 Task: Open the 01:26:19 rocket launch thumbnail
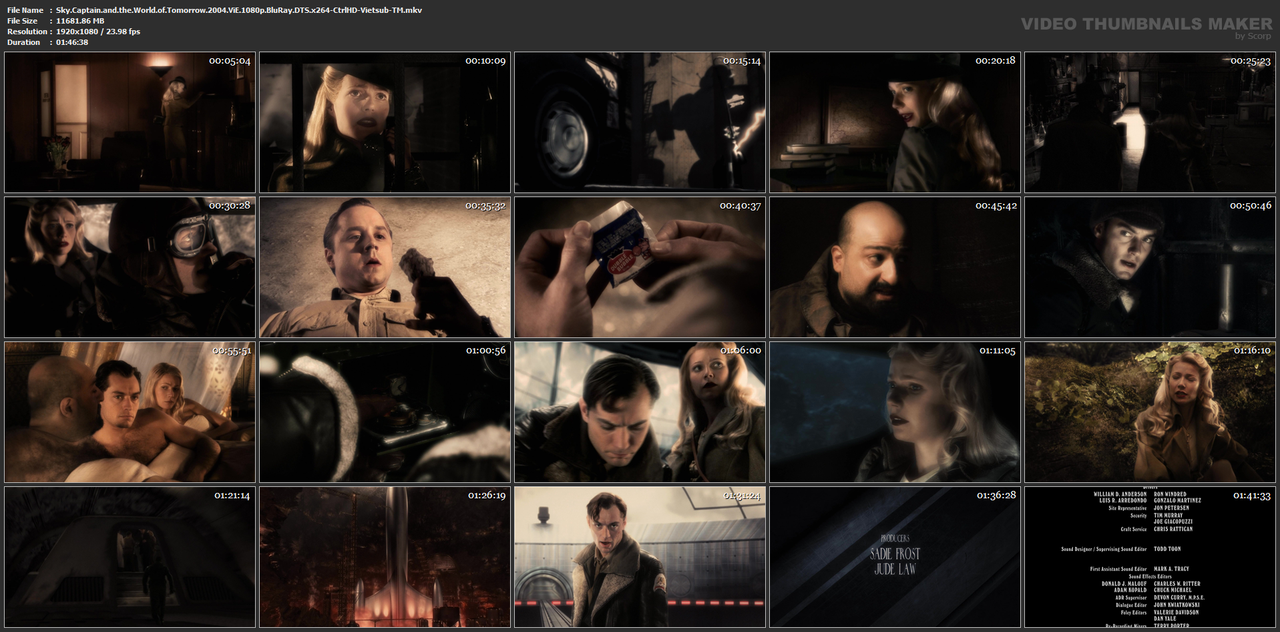pyautogui.click(x=385, y=557)
